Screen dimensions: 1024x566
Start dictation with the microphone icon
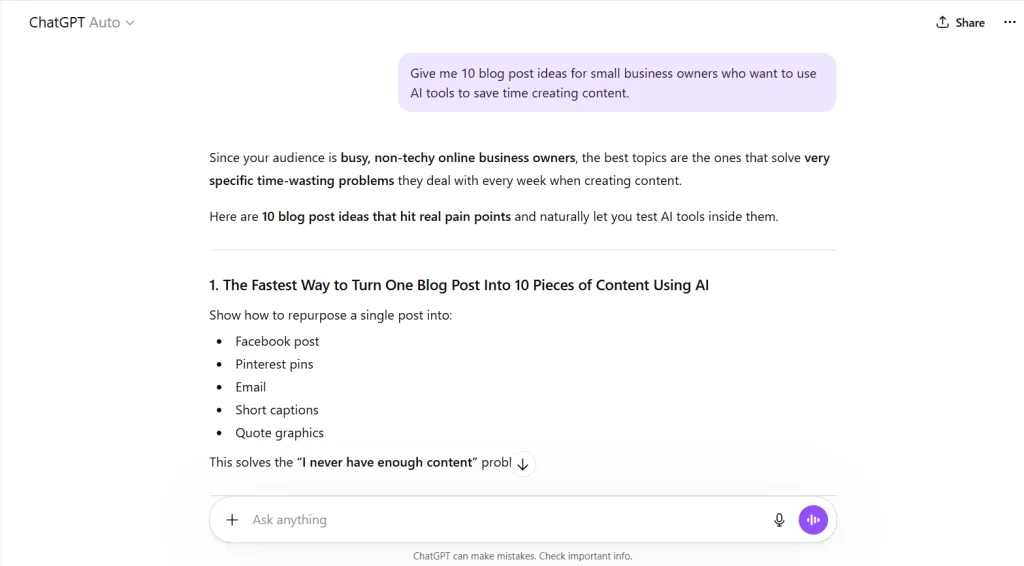tap(779, 520)
